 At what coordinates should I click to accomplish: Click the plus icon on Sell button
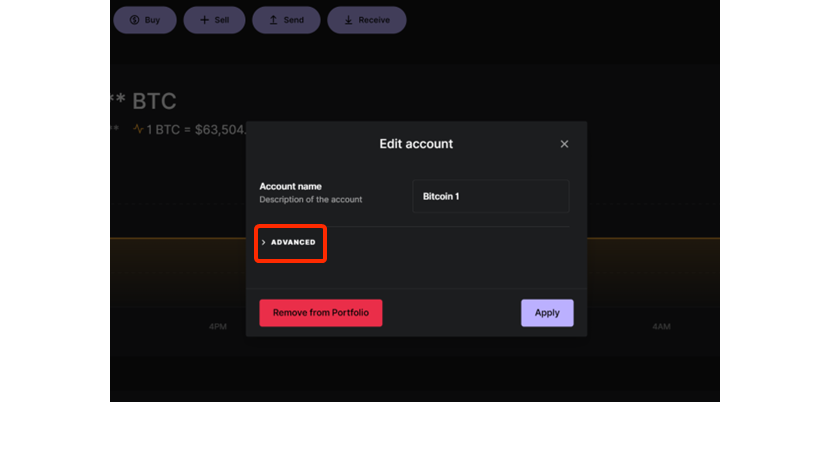click(204, 20)
